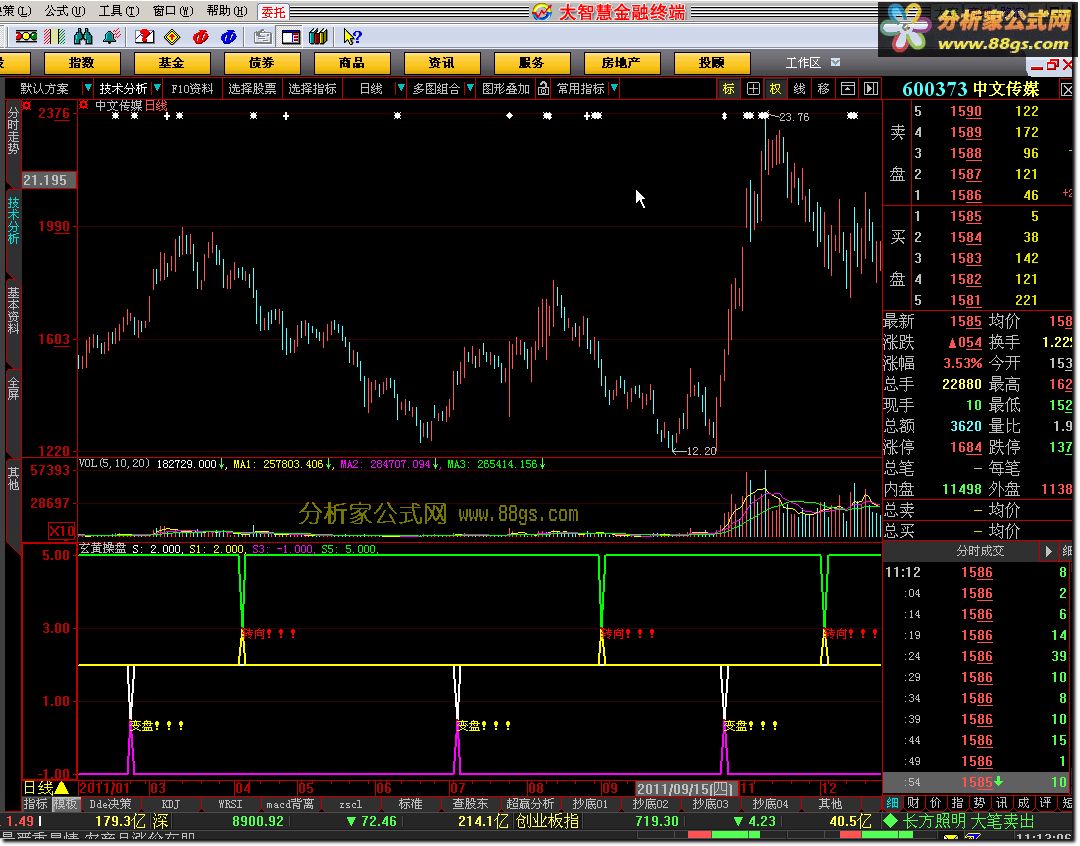
Task: Select the KDJ indicator tab
Action: tap(170, 804)
